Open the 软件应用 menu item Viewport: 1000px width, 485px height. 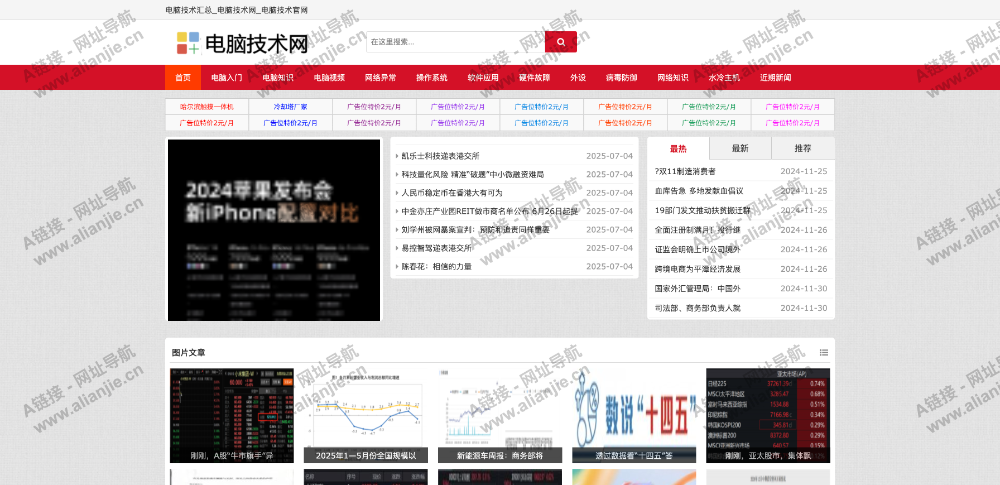[x=483, y=77]
